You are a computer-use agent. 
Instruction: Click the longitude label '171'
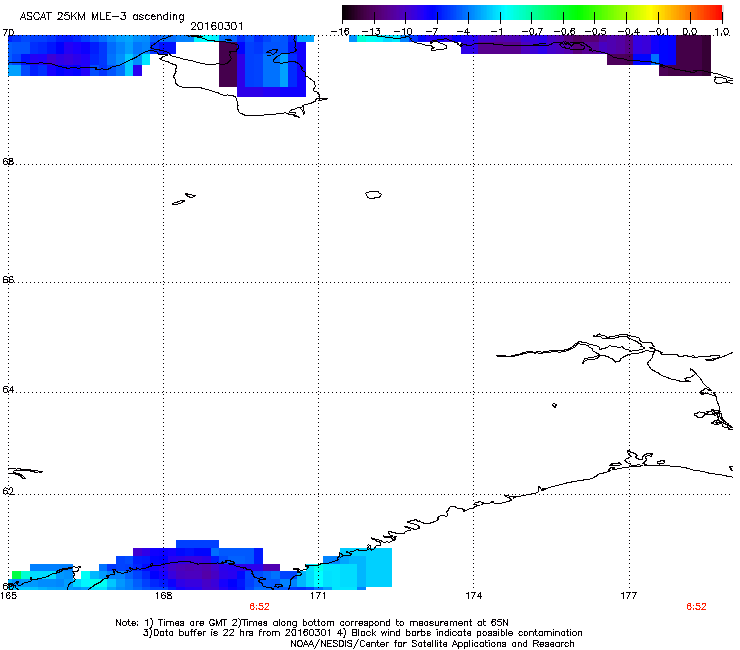tap(318, 595)
